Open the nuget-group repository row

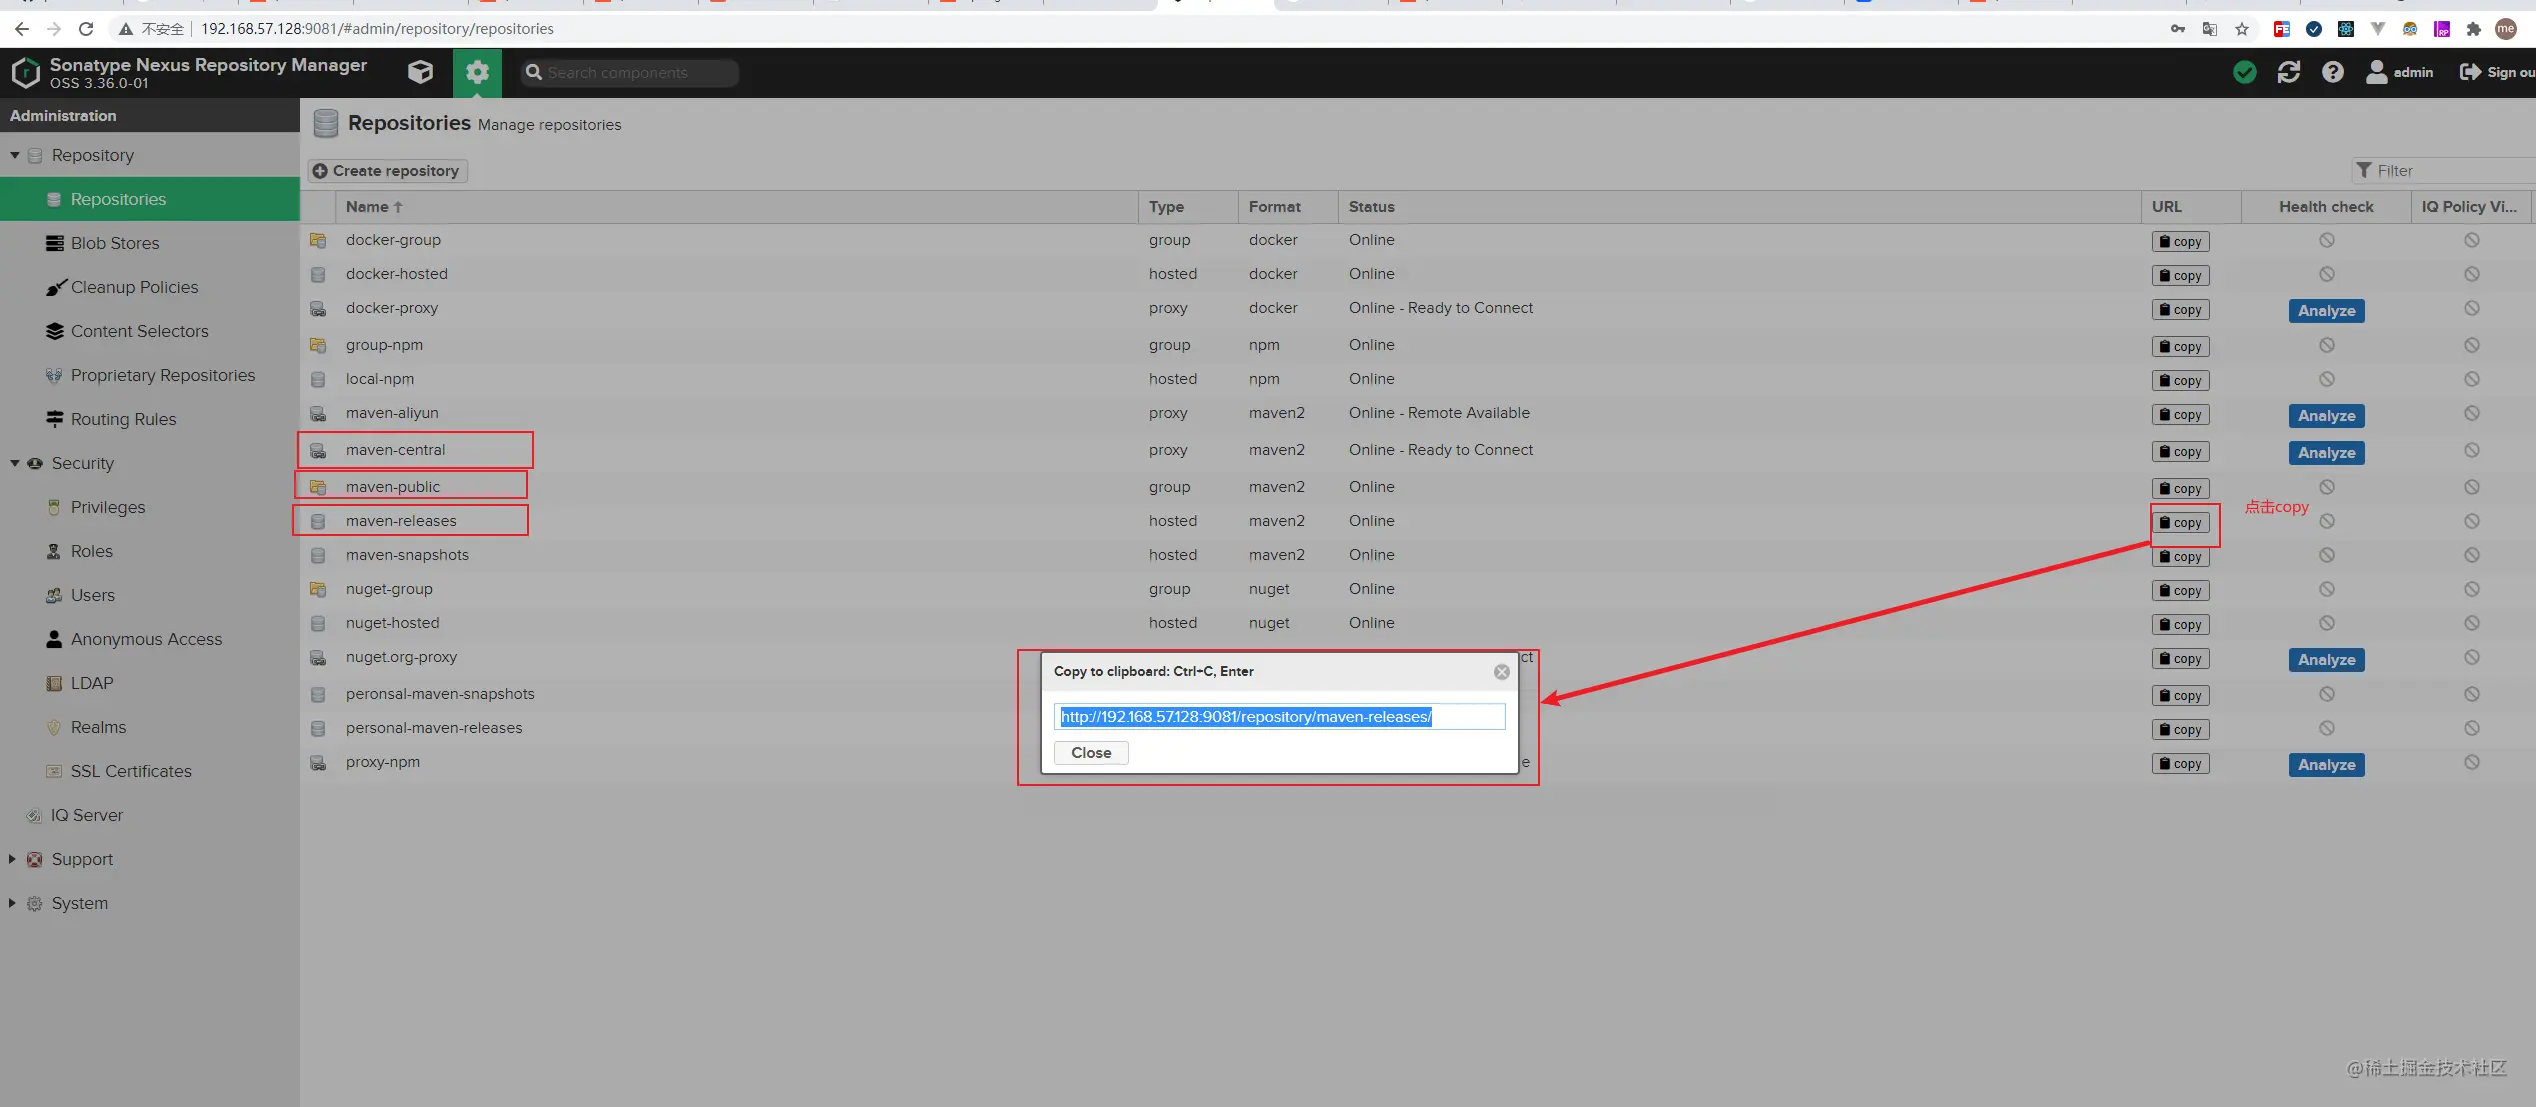pyautogui.click(x=1418, y=589)
